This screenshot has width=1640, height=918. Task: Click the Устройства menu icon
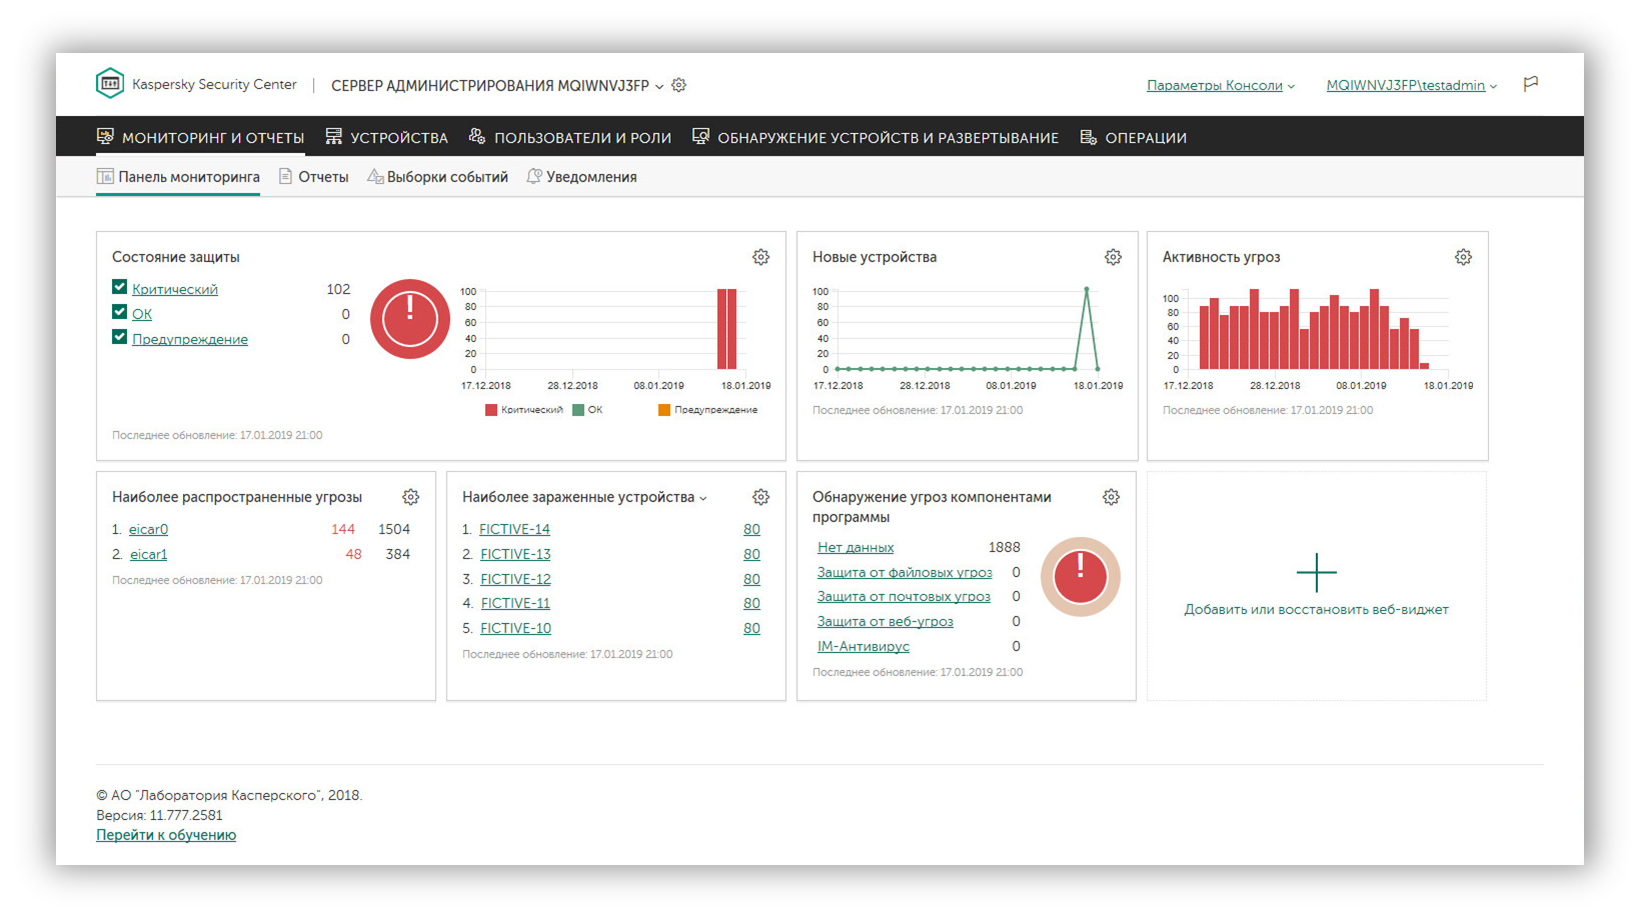[x=334, y=137]
